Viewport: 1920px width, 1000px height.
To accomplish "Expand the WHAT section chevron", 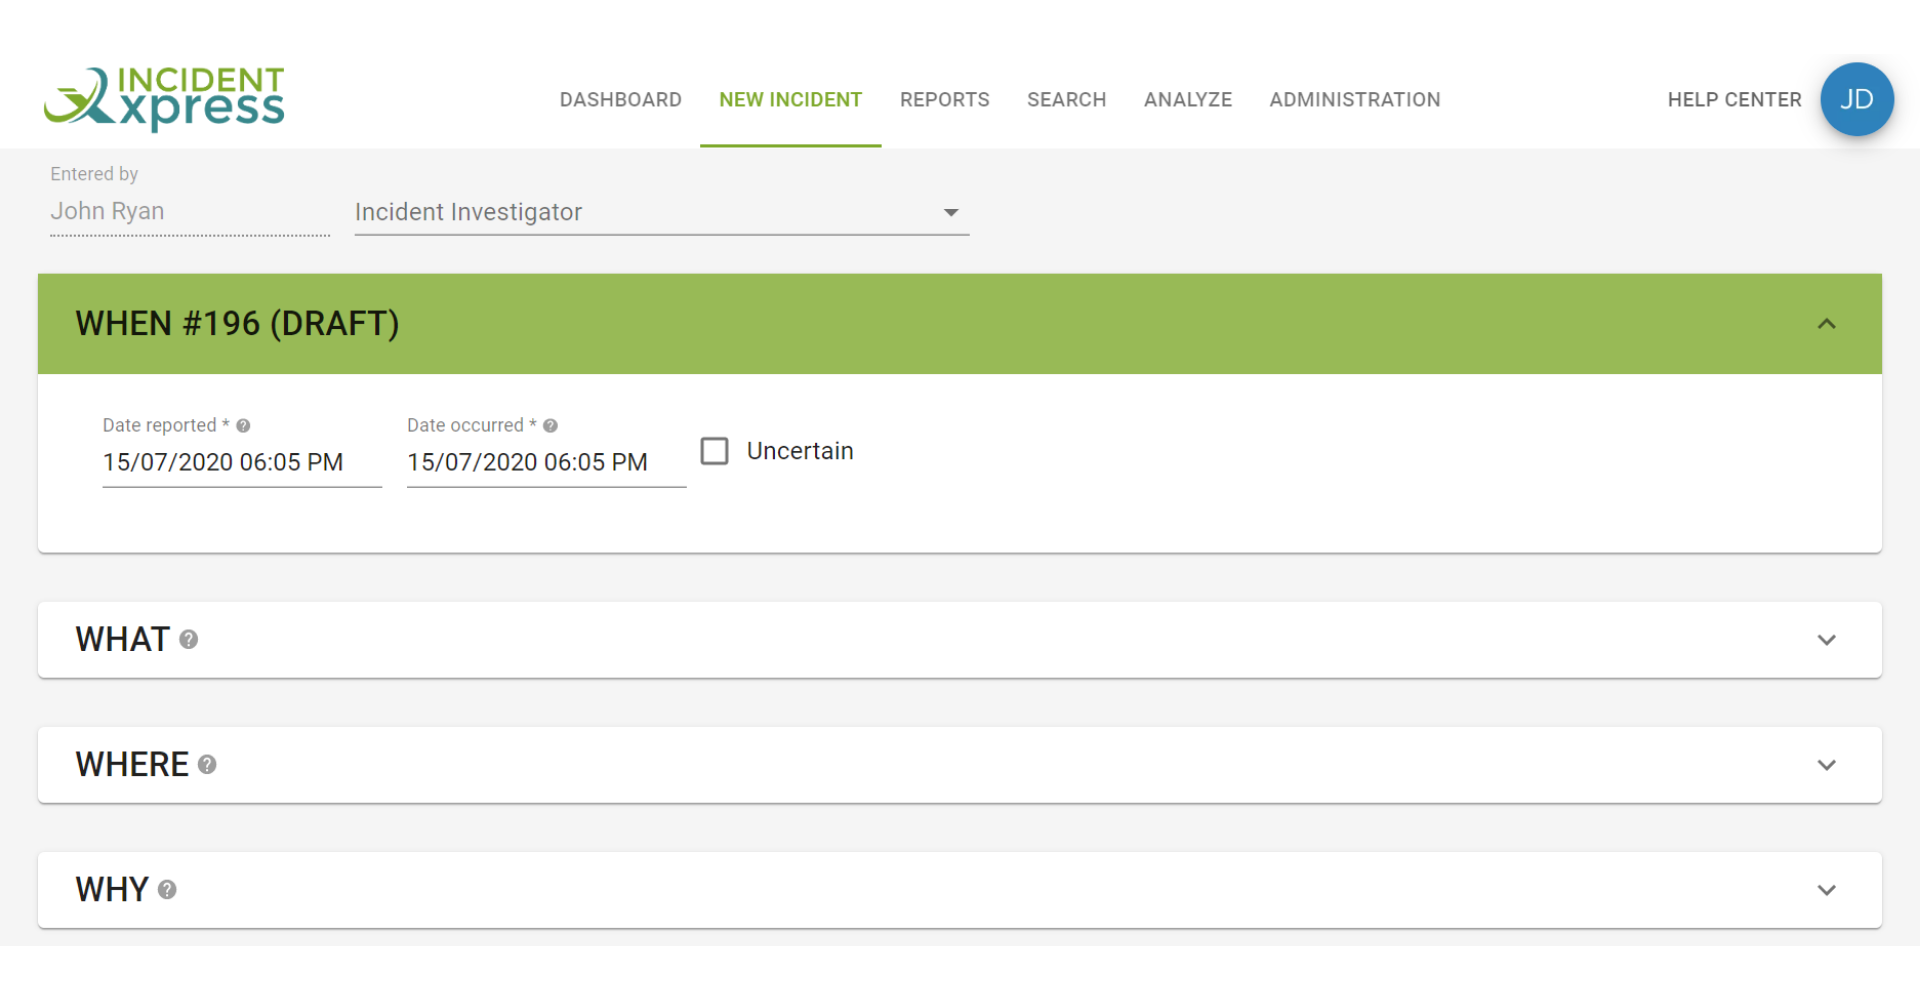I will coord(1826,640).
